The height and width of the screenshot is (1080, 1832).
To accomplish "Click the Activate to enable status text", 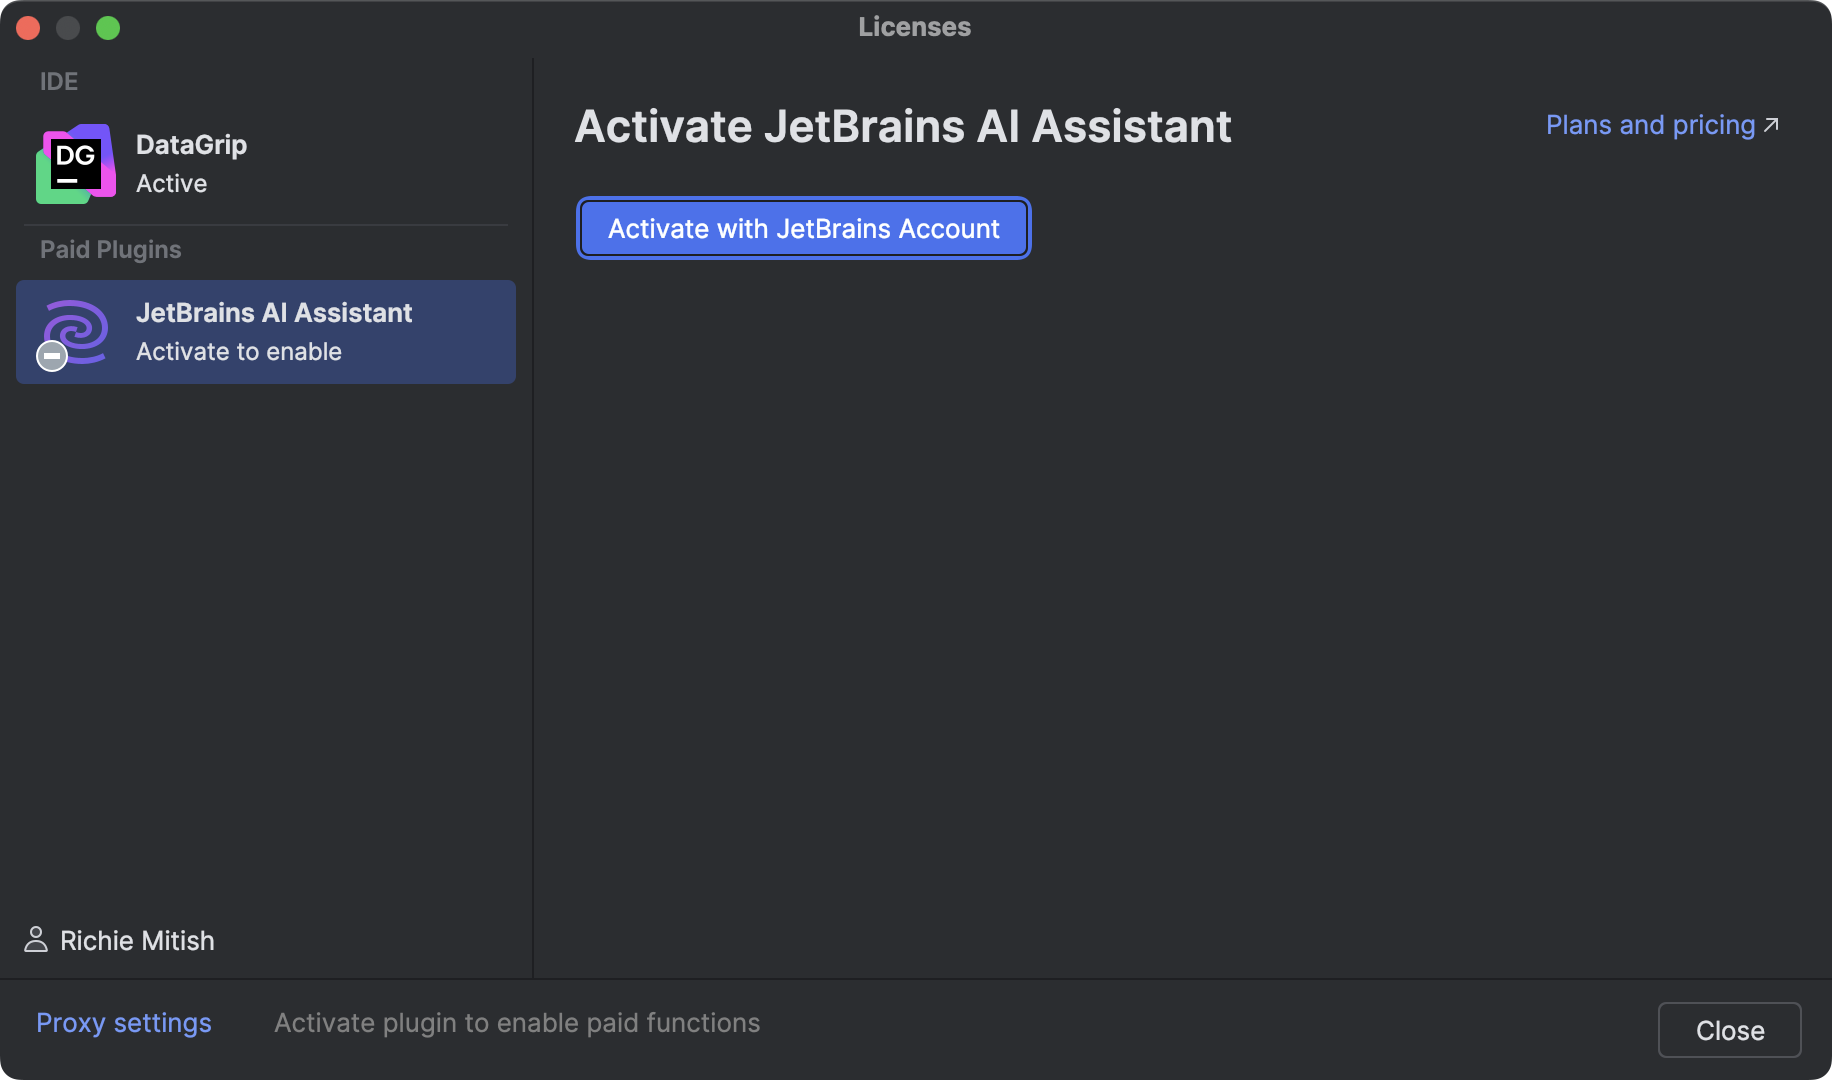I will coord(239,351).
